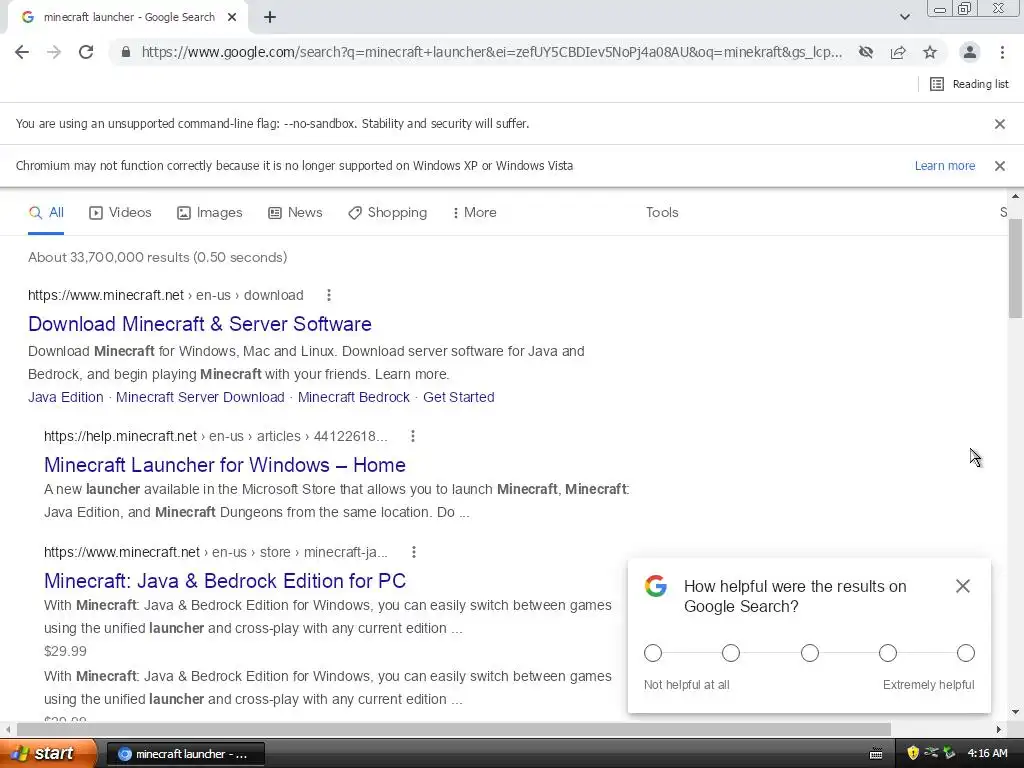This screenshot has height=768, width=1024.
Task: Switch to the News search tab
Action: click(x=295, y=213)
